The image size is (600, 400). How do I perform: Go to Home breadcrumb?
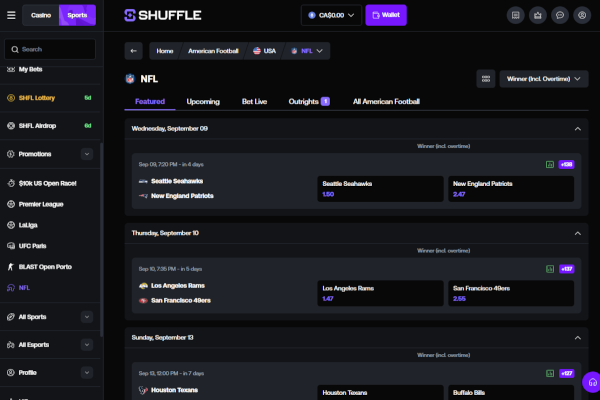tap(165, 51)
